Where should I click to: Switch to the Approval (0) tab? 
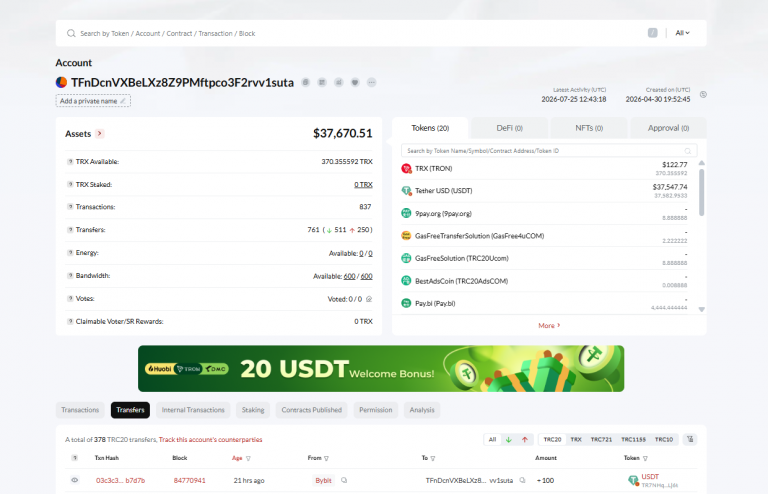pyautogui.click(x=668, y=128)
